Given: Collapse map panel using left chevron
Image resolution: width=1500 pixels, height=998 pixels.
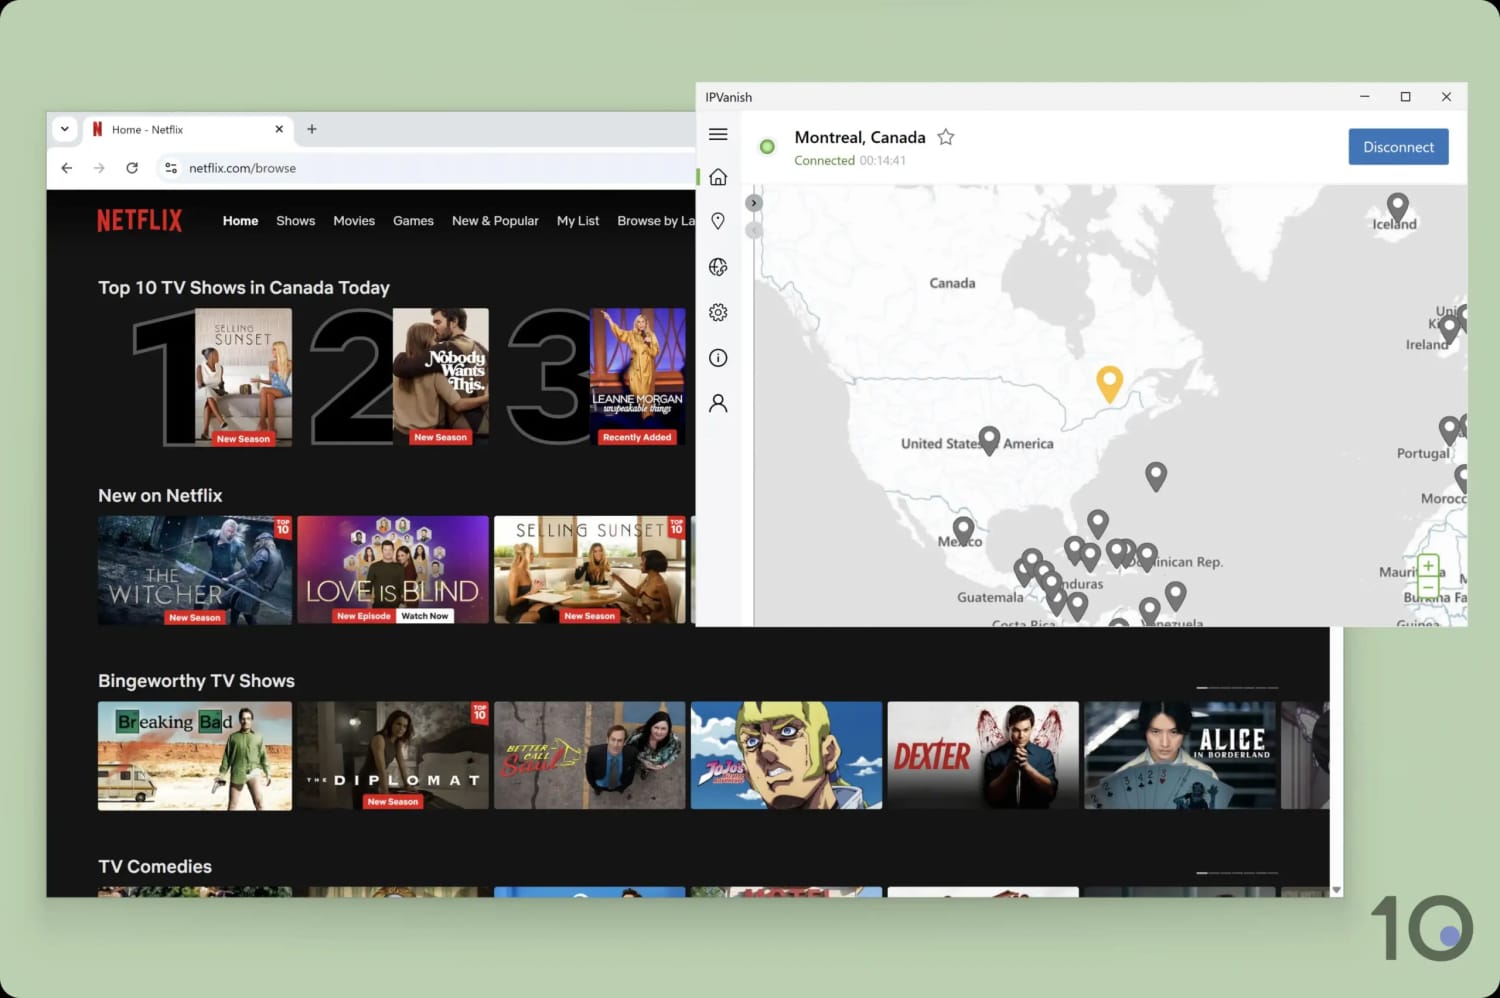Looking at the screenshot, I should [x=753, y=230].
